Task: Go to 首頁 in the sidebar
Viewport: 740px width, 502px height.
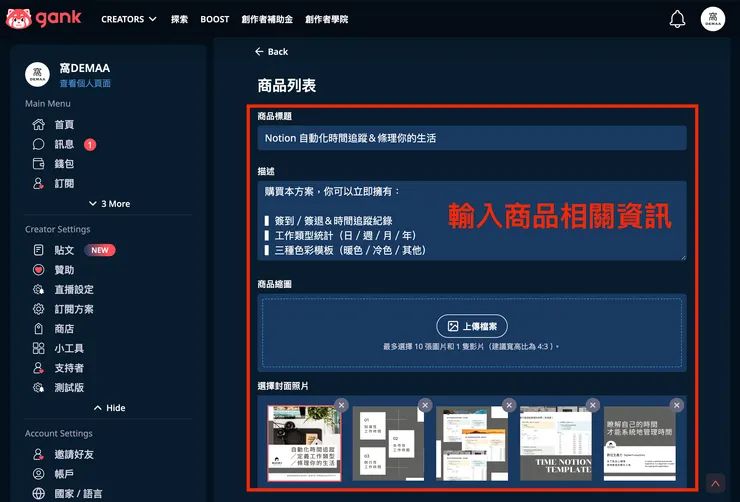Action: click(x=64, y=125)
